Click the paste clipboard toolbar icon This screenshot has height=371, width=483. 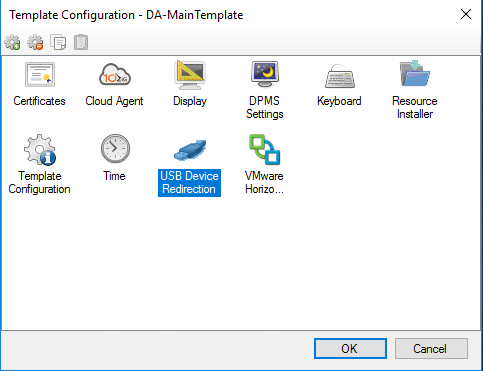click(x=81, y=42)
